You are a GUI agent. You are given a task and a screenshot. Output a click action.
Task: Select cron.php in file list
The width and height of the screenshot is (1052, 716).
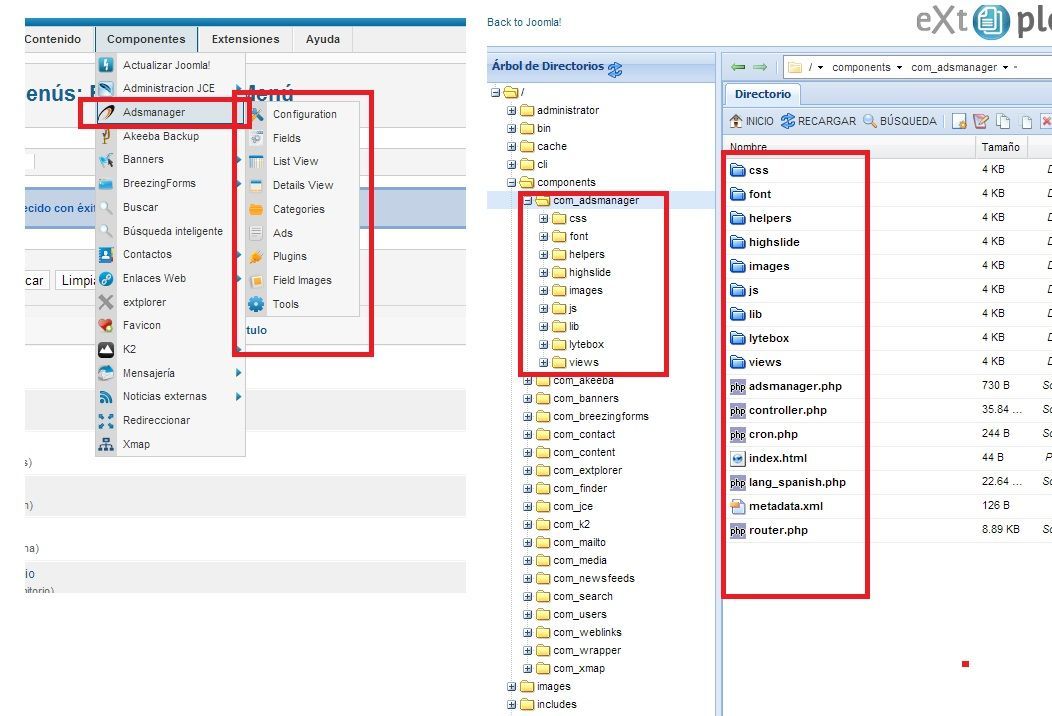tap(773, 434)
